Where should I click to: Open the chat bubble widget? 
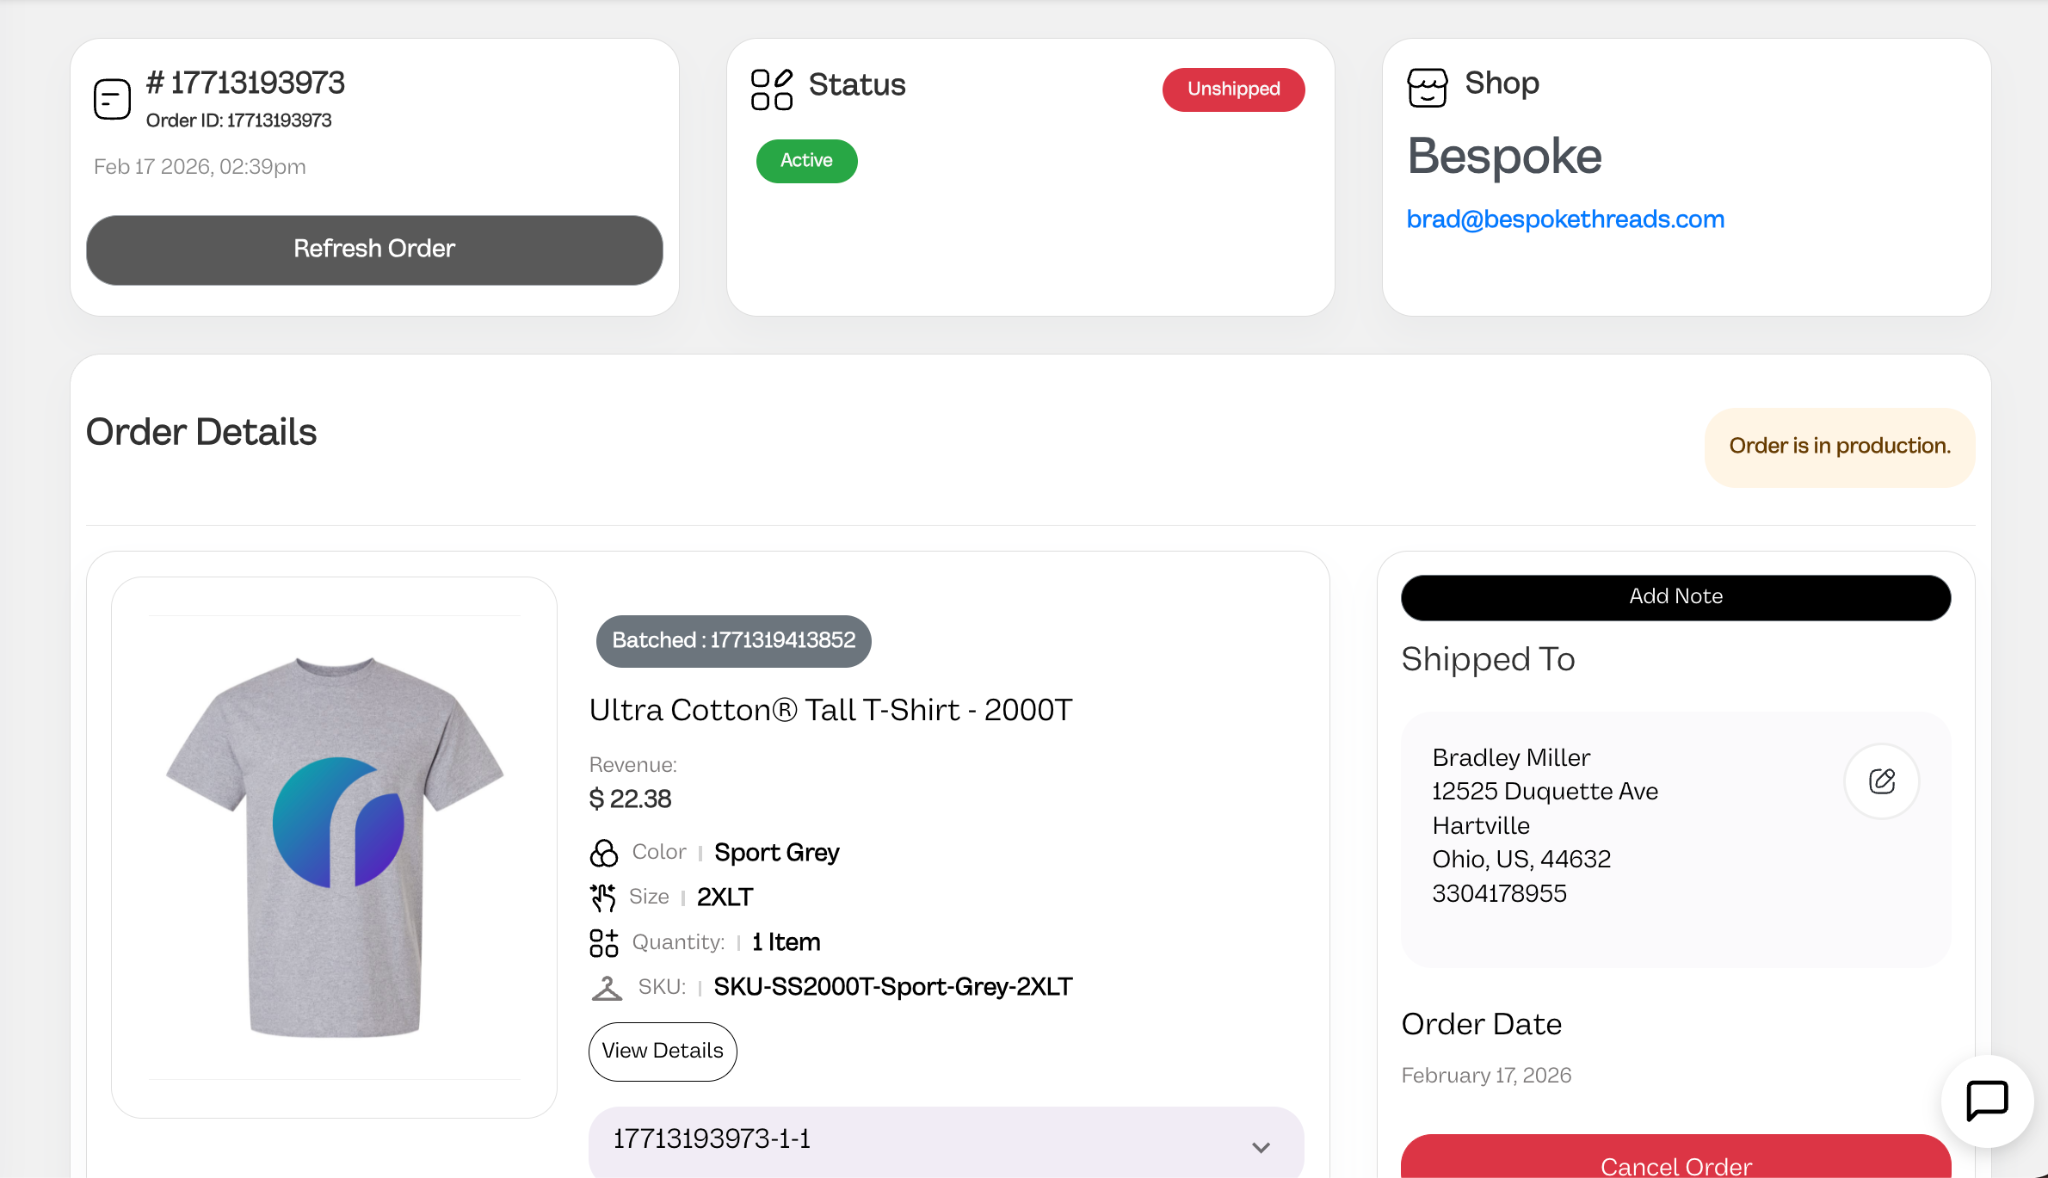pos(1987,1101)
